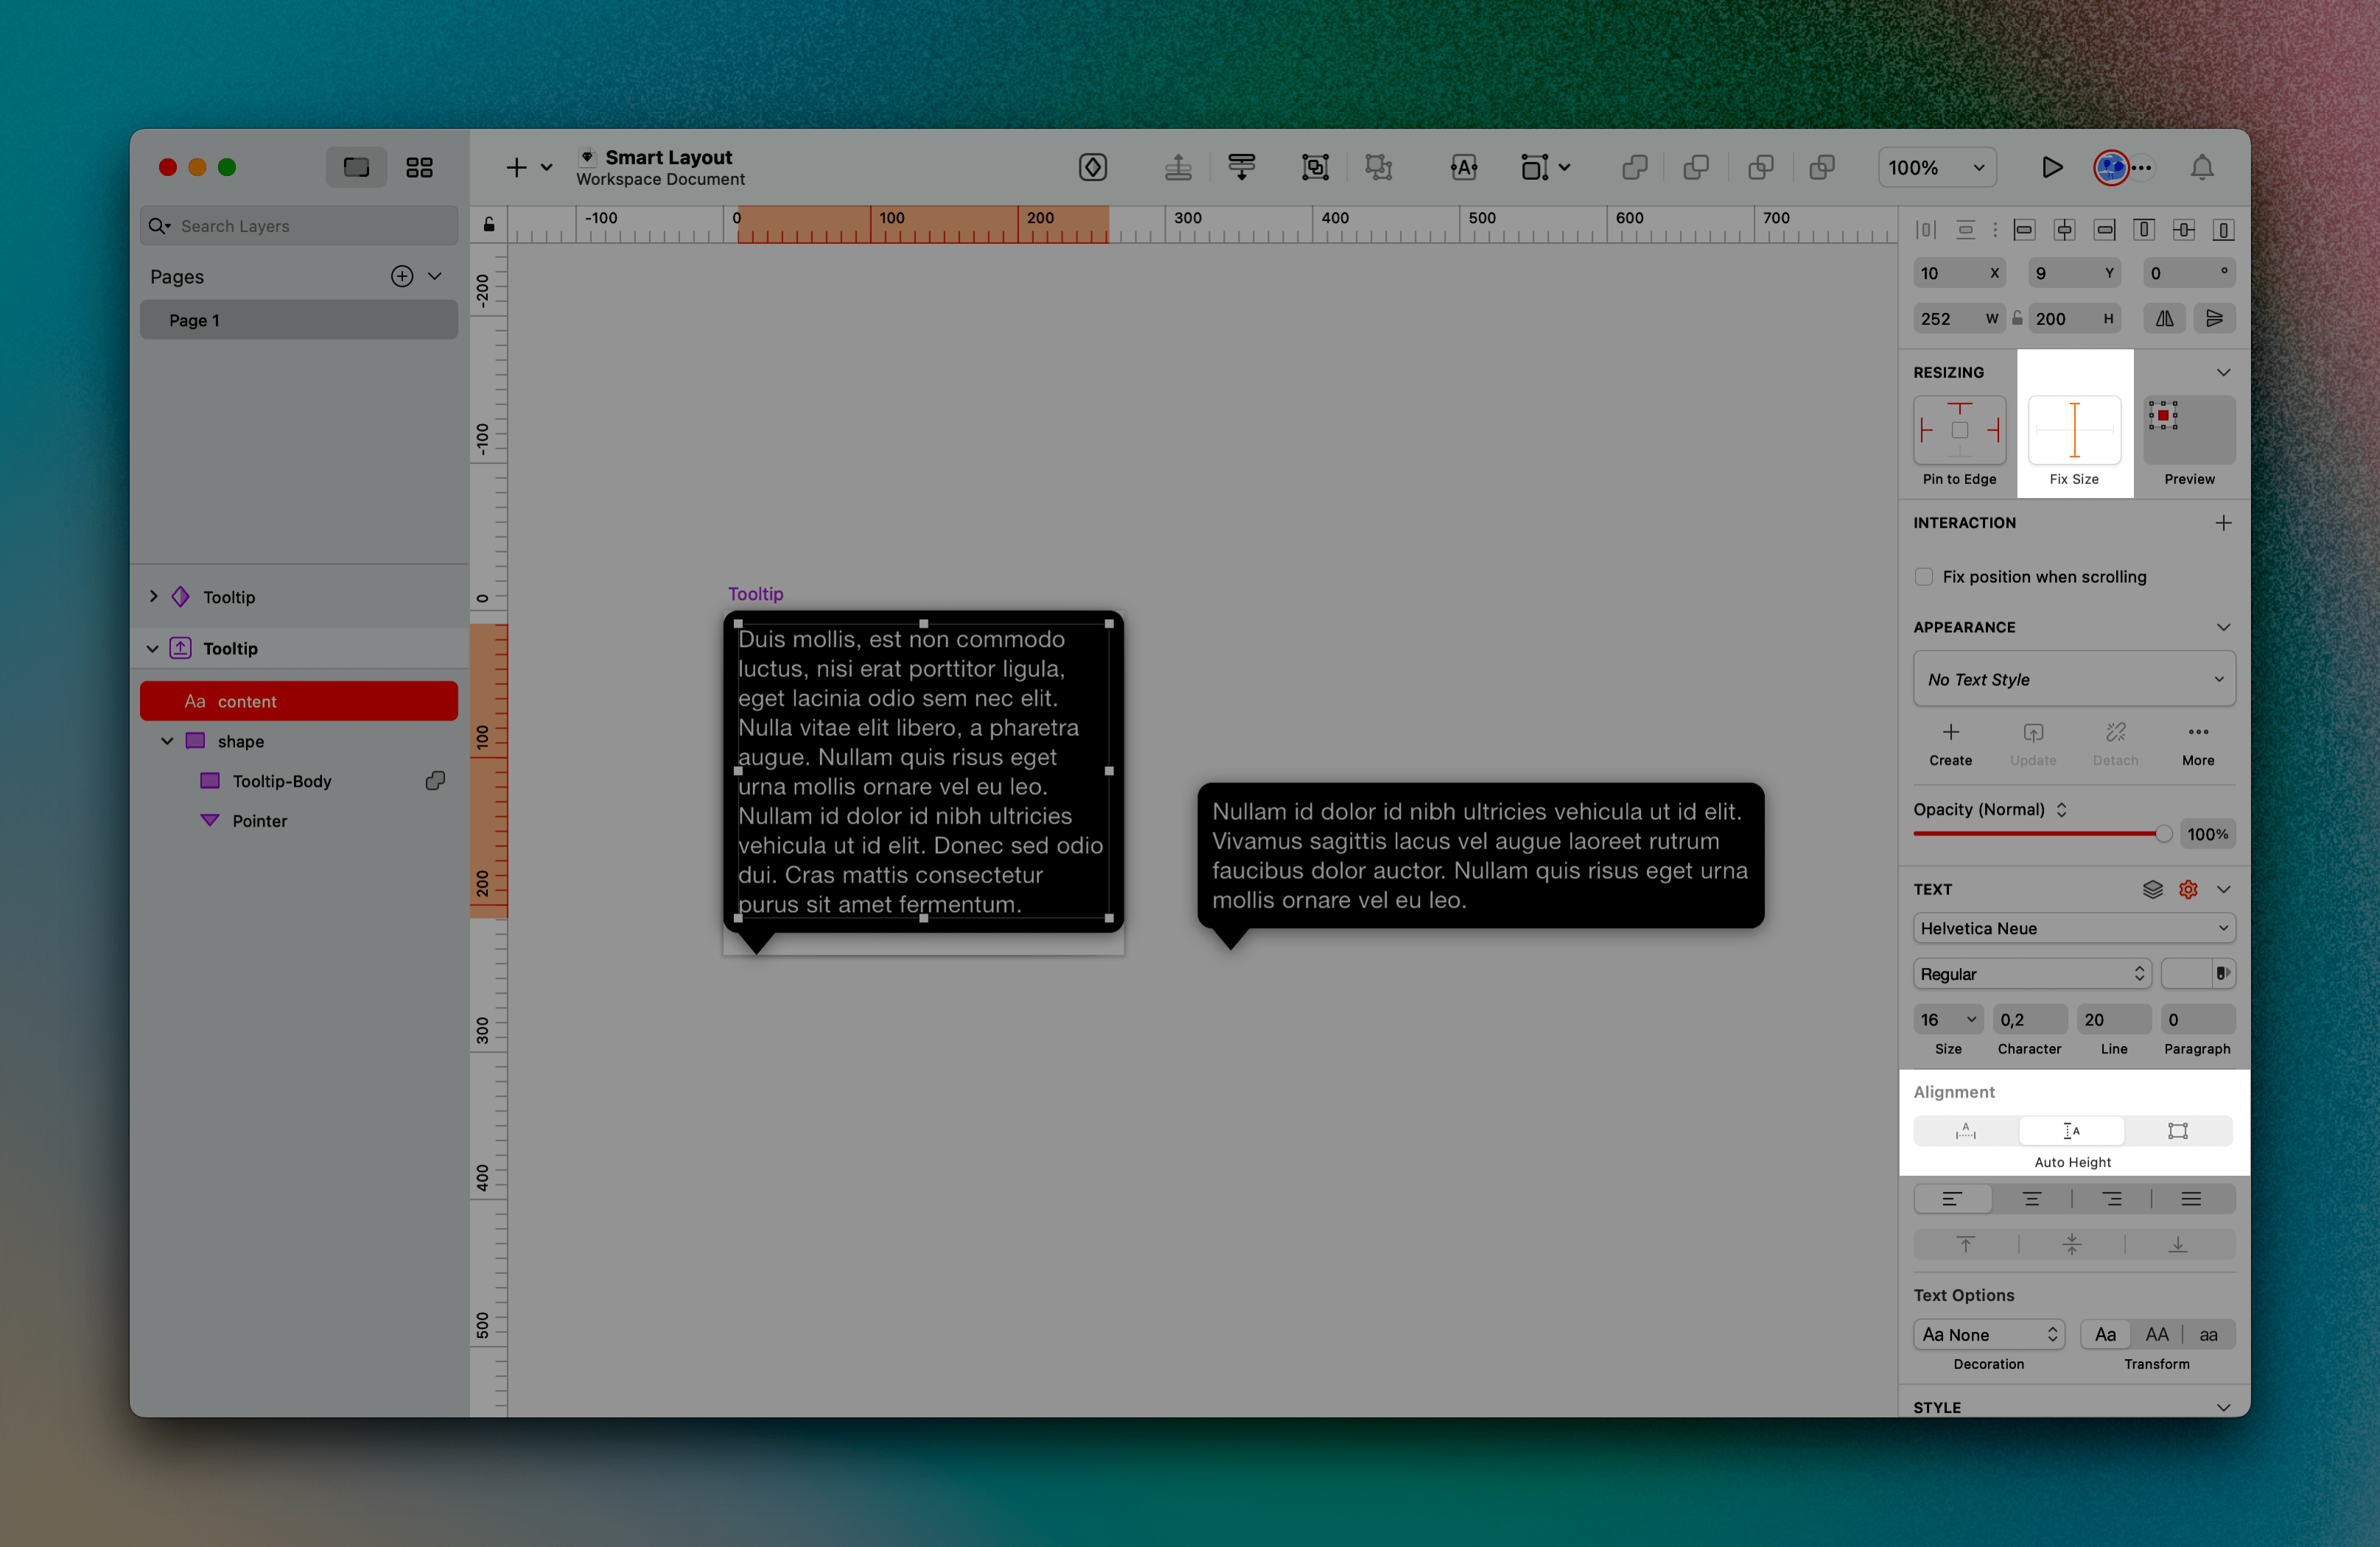Click the prototype preview play icon
2380x1547 pixels.
(2052, 167)
